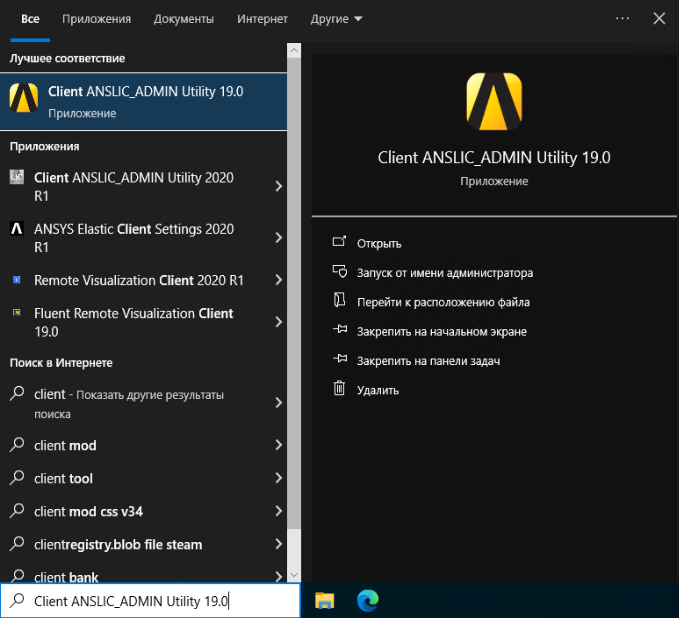The width and height of the screenshot is (679, 618).
Task: Choose Удалить to uninstall the app
Action: pyautogui.click(x=378, y=390)
